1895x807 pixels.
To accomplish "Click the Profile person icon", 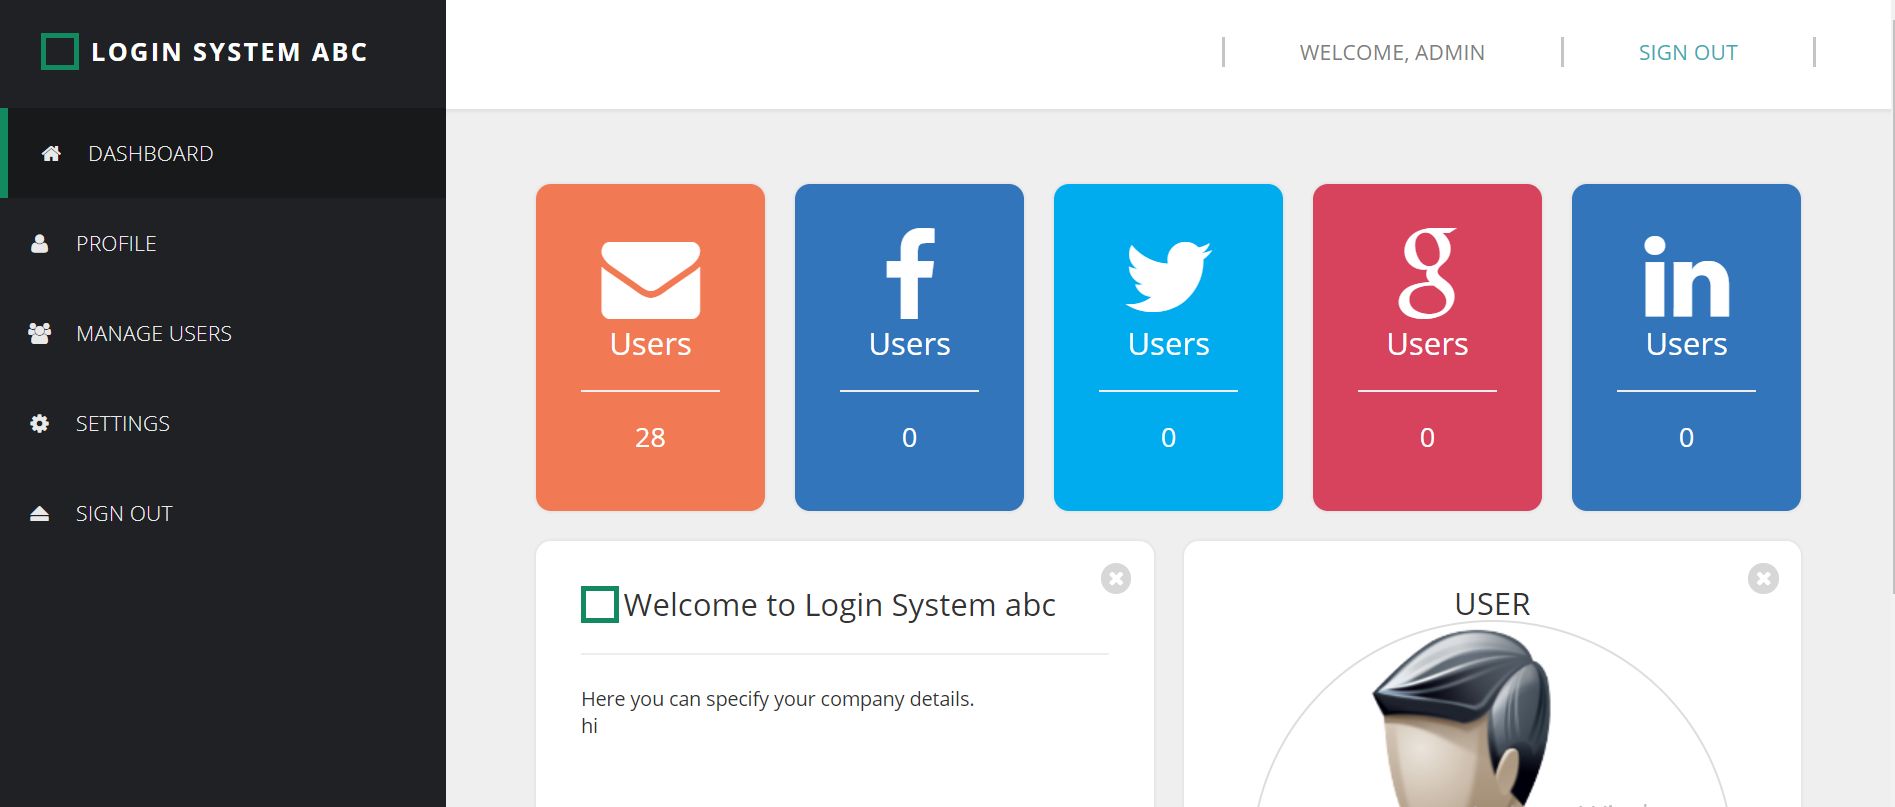I will pyautogui.click(x=40, y=243).
